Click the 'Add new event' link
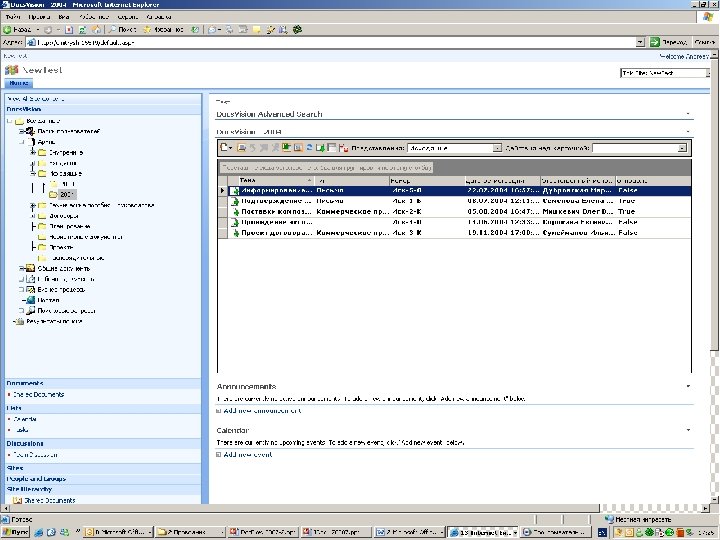The image size is (720, 540). (248, 455)
